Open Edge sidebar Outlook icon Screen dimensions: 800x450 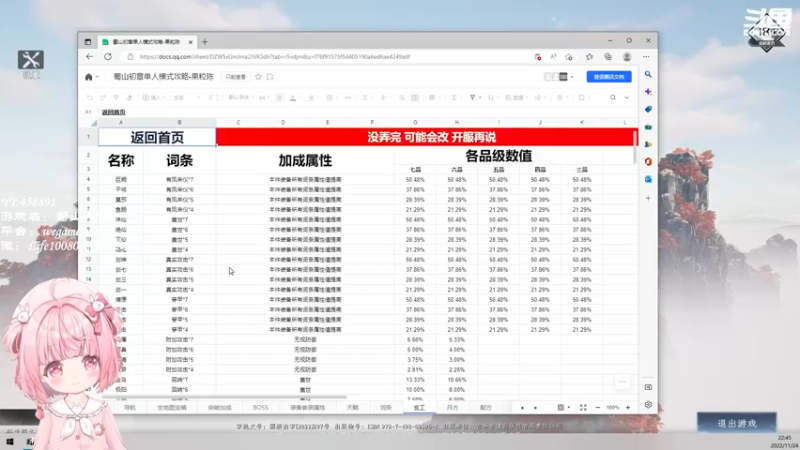click(648, 179)
